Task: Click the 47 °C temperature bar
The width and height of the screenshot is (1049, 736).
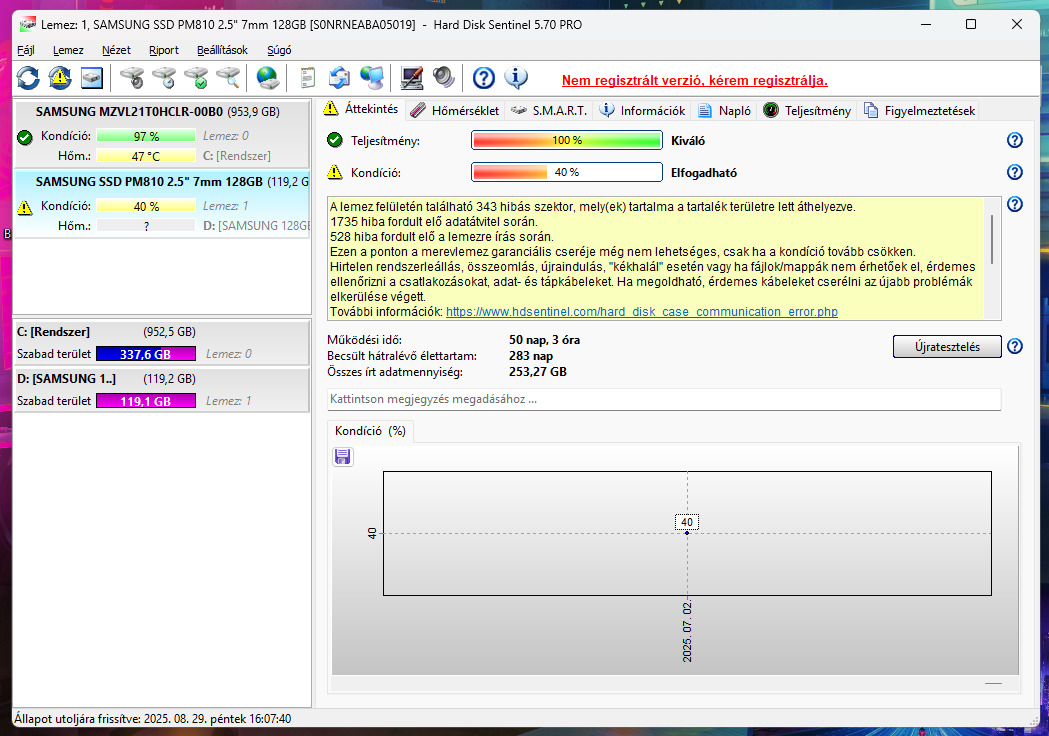Action: [x=146, y=156]
